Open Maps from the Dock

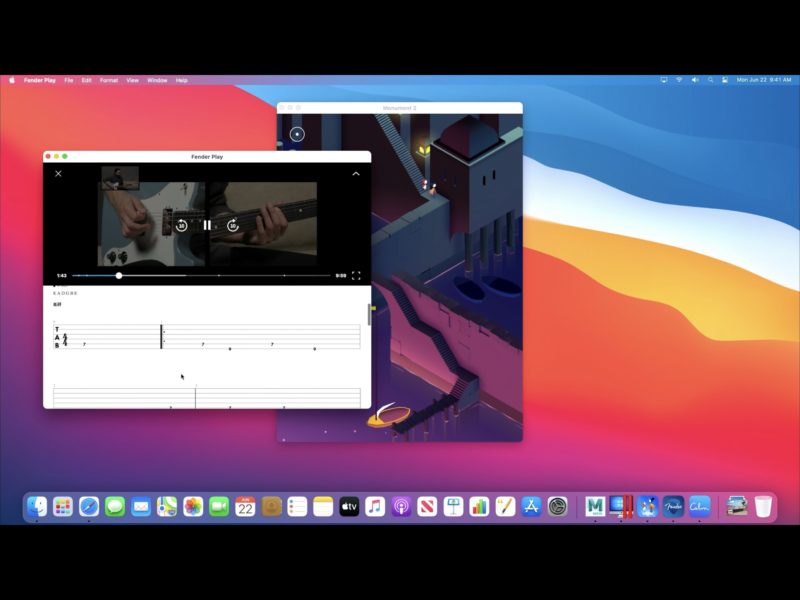tap(167, 507)
